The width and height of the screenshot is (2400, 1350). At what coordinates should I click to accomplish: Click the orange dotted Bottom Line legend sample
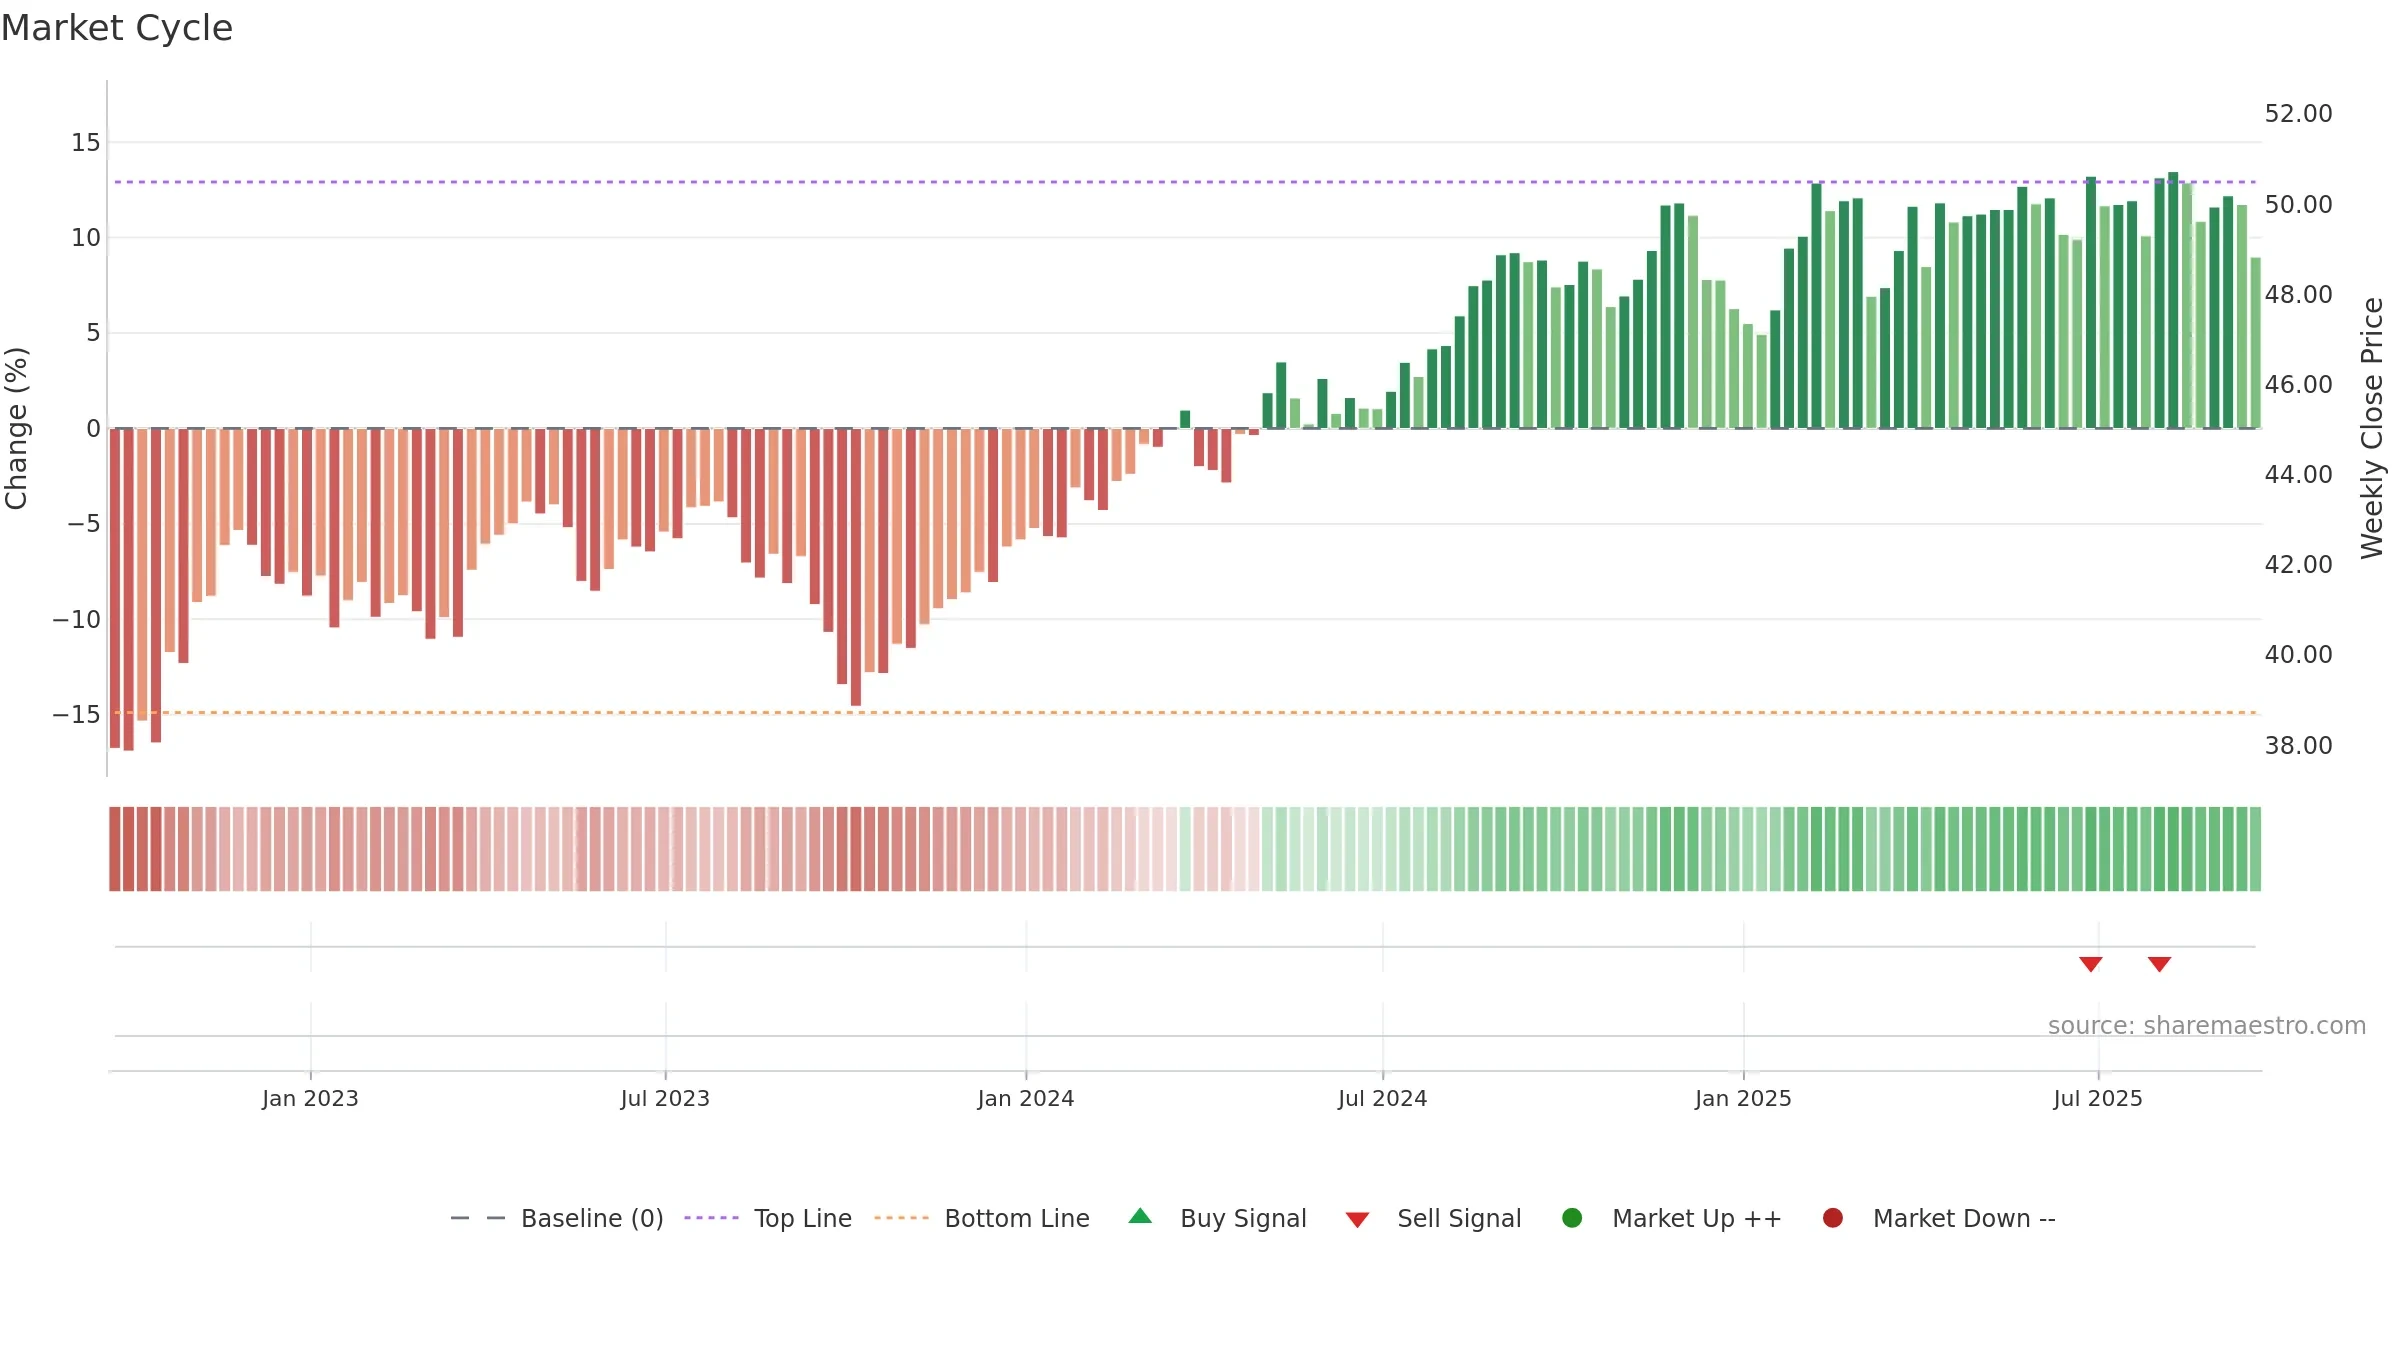[901, 1218]
